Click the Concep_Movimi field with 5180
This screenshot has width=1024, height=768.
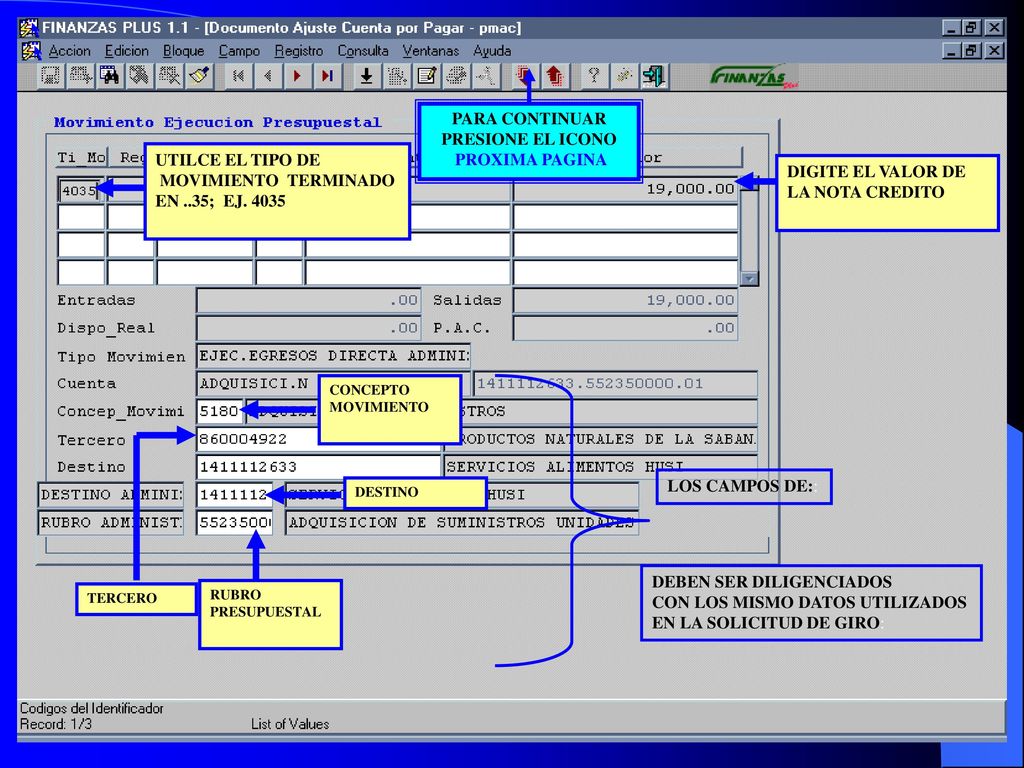click(x=219, y=411)
